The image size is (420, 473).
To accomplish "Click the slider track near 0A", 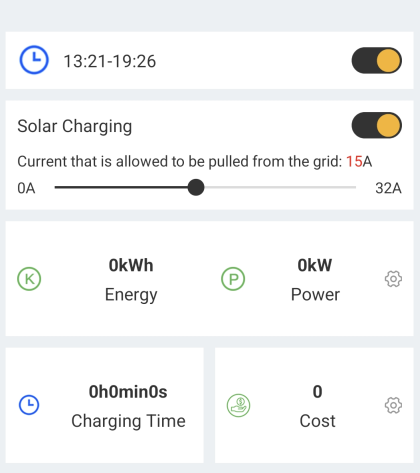I will click(x=63, y=187).
